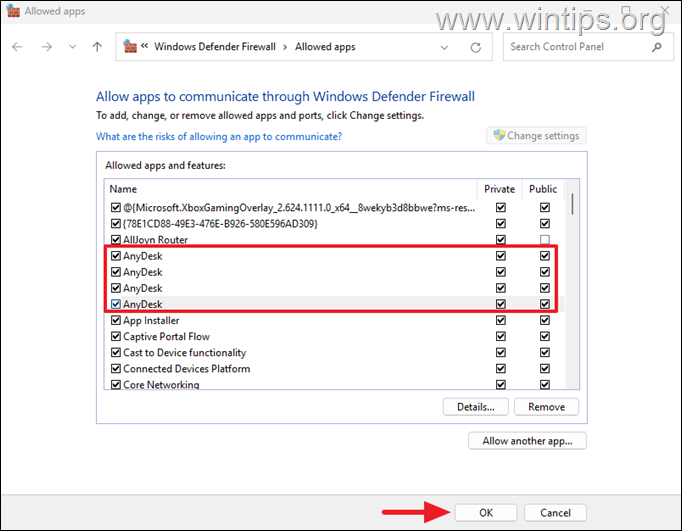Viewport: 682px width, 531px height.
Task: Expand breadcrumb chevron after Windows Defender Firewall
Action: click(x=285, y=47)
